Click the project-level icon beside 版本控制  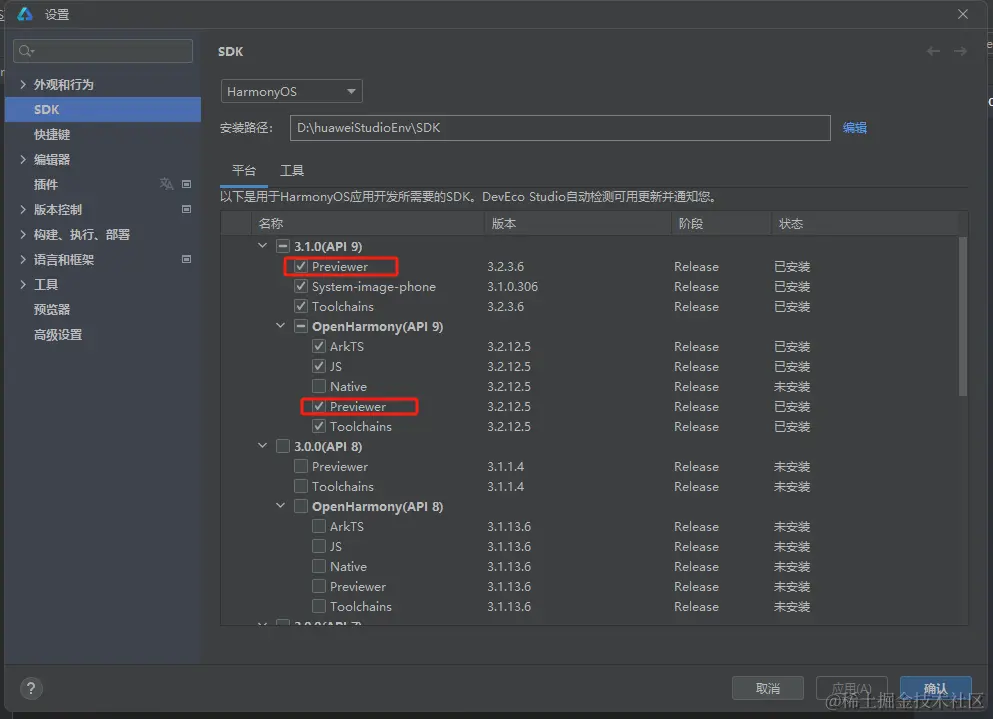tap(186, 209)
